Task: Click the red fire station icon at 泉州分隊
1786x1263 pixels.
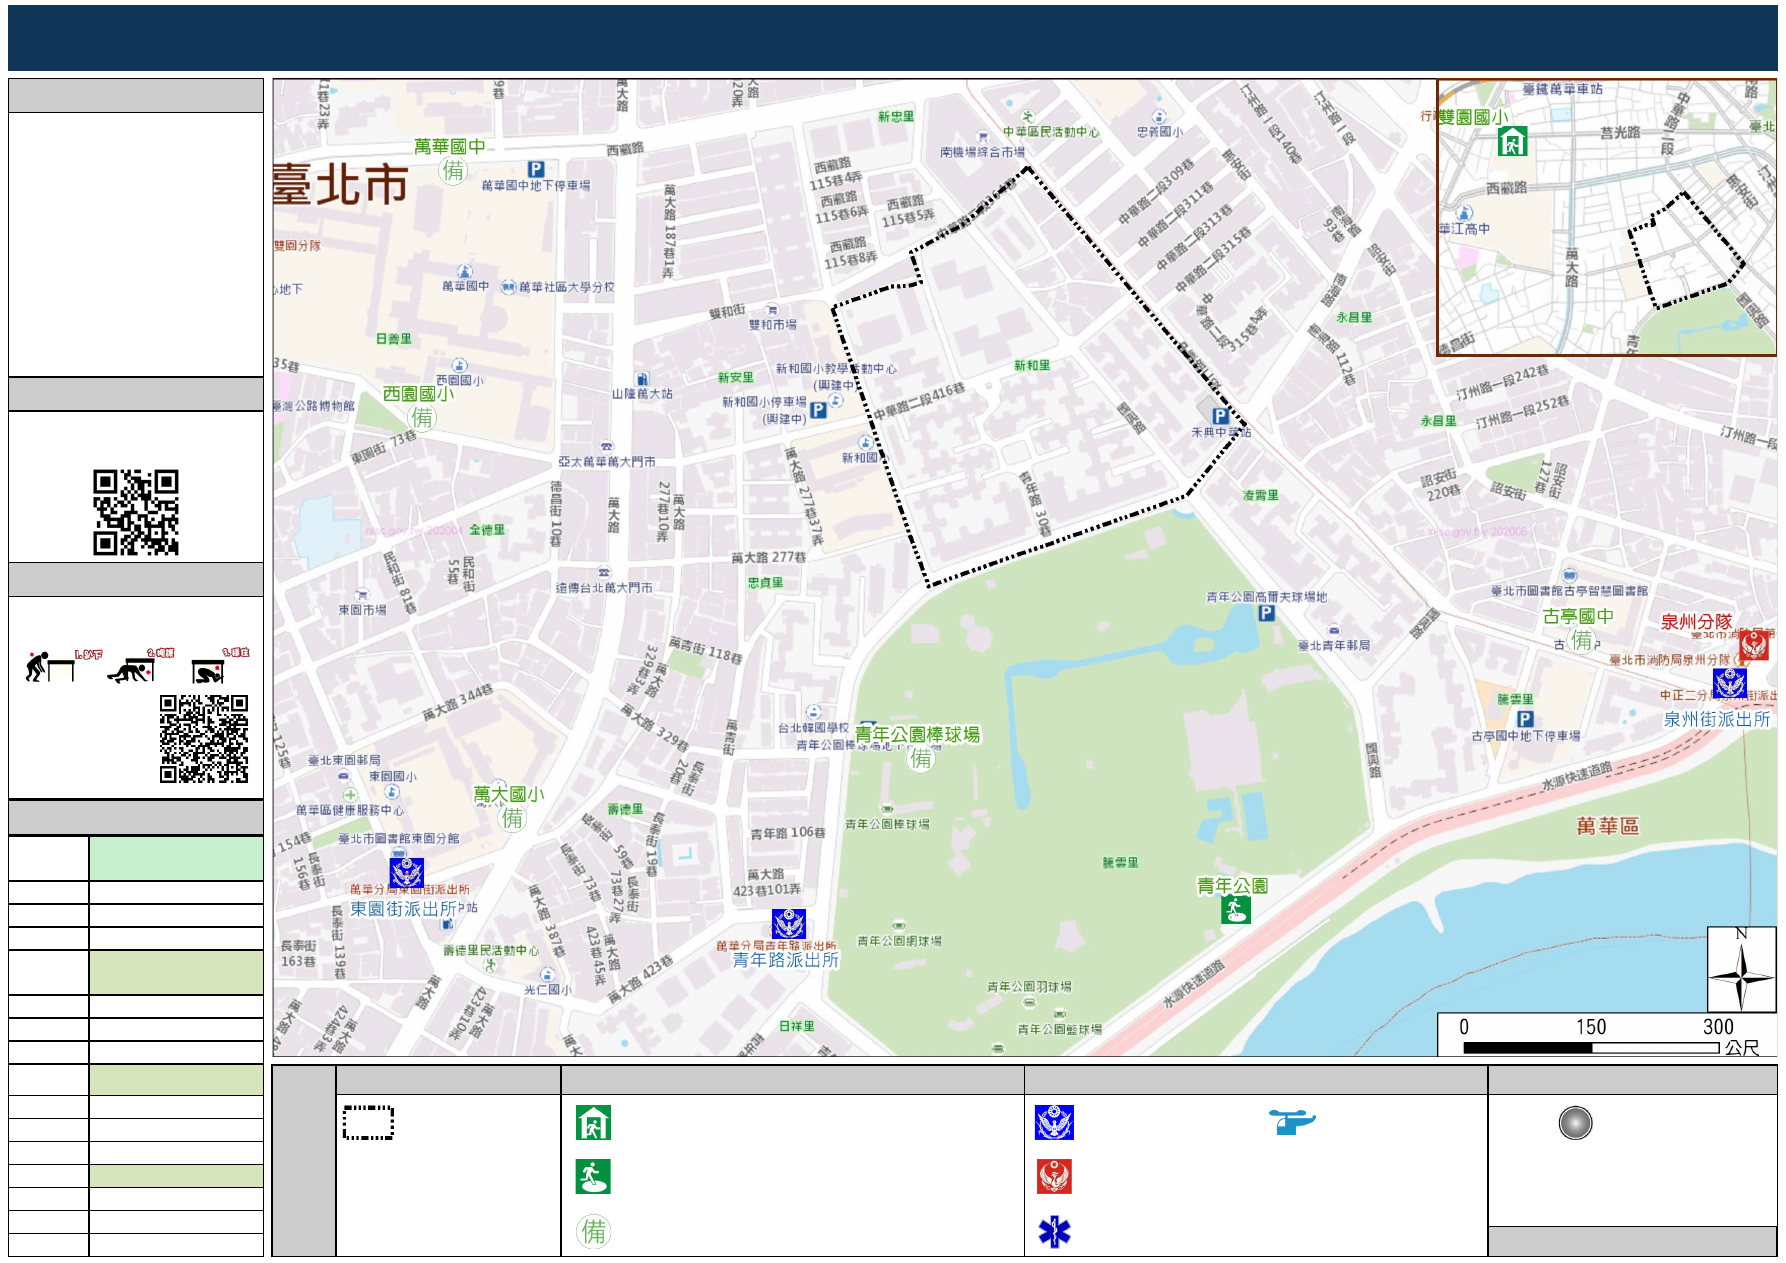Action: 1754,645
